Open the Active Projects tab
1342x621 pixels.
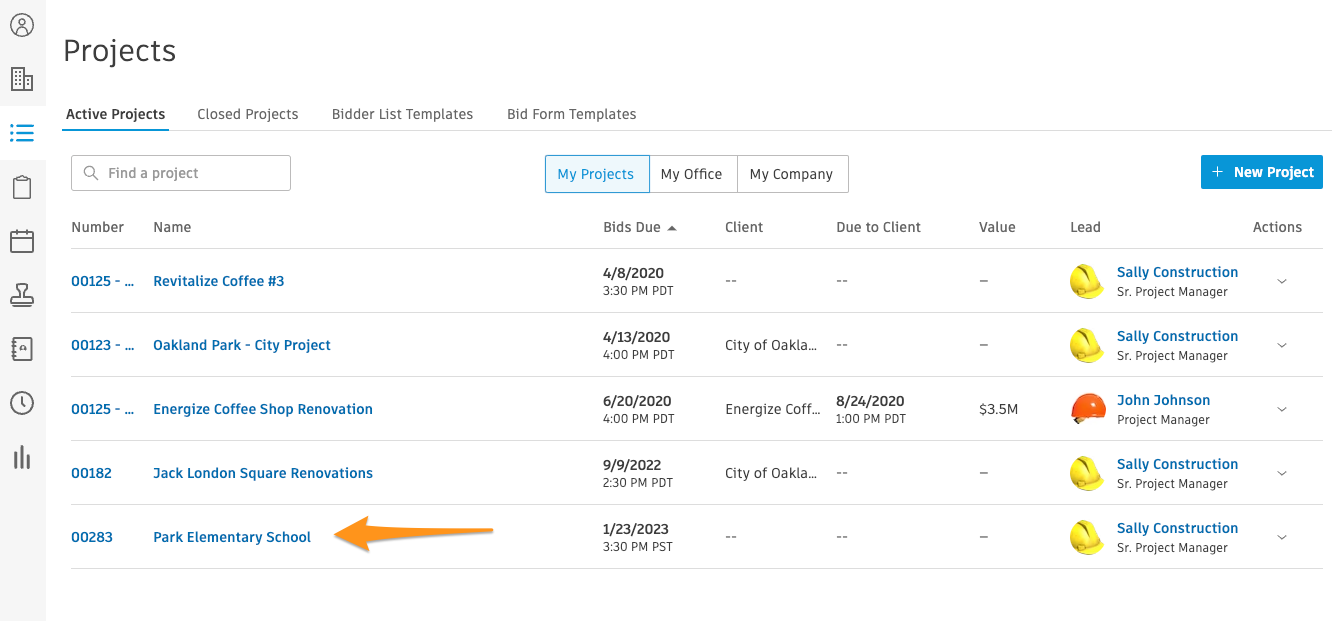(116, 114)
